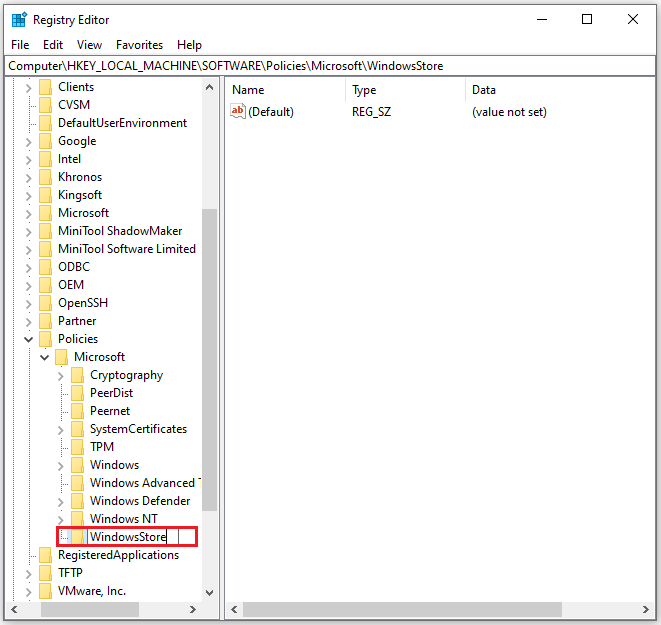Viewport: 661px width, 625px height.
Task: Click the registry path address bar
Action: point(330,66)
